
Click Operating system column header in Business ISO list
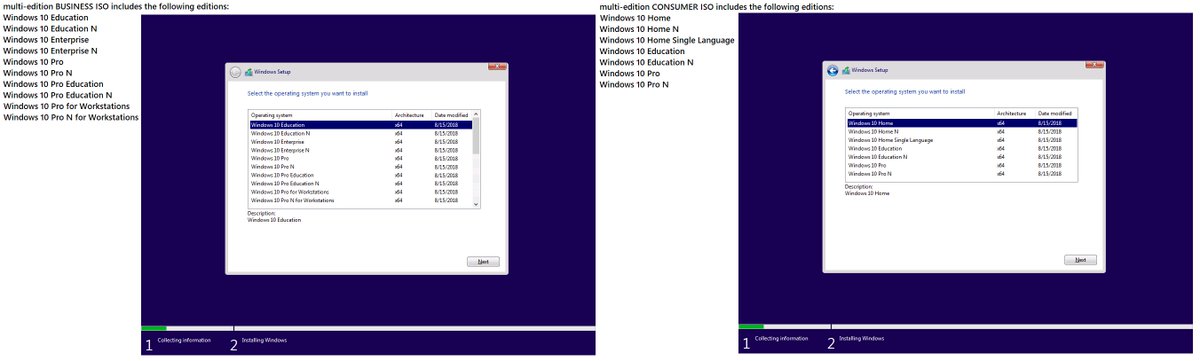point(320,116)
